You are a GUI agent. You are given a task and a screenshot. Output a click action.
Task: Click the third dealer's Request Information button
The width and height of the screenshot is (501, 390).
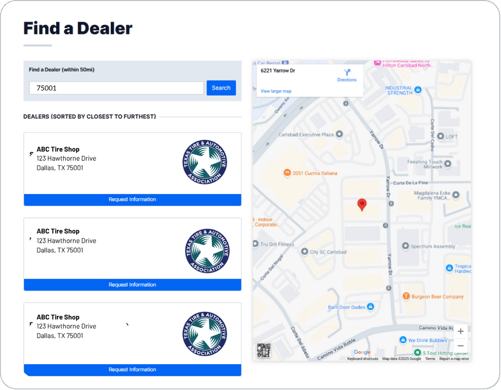(x=132, y=370)
